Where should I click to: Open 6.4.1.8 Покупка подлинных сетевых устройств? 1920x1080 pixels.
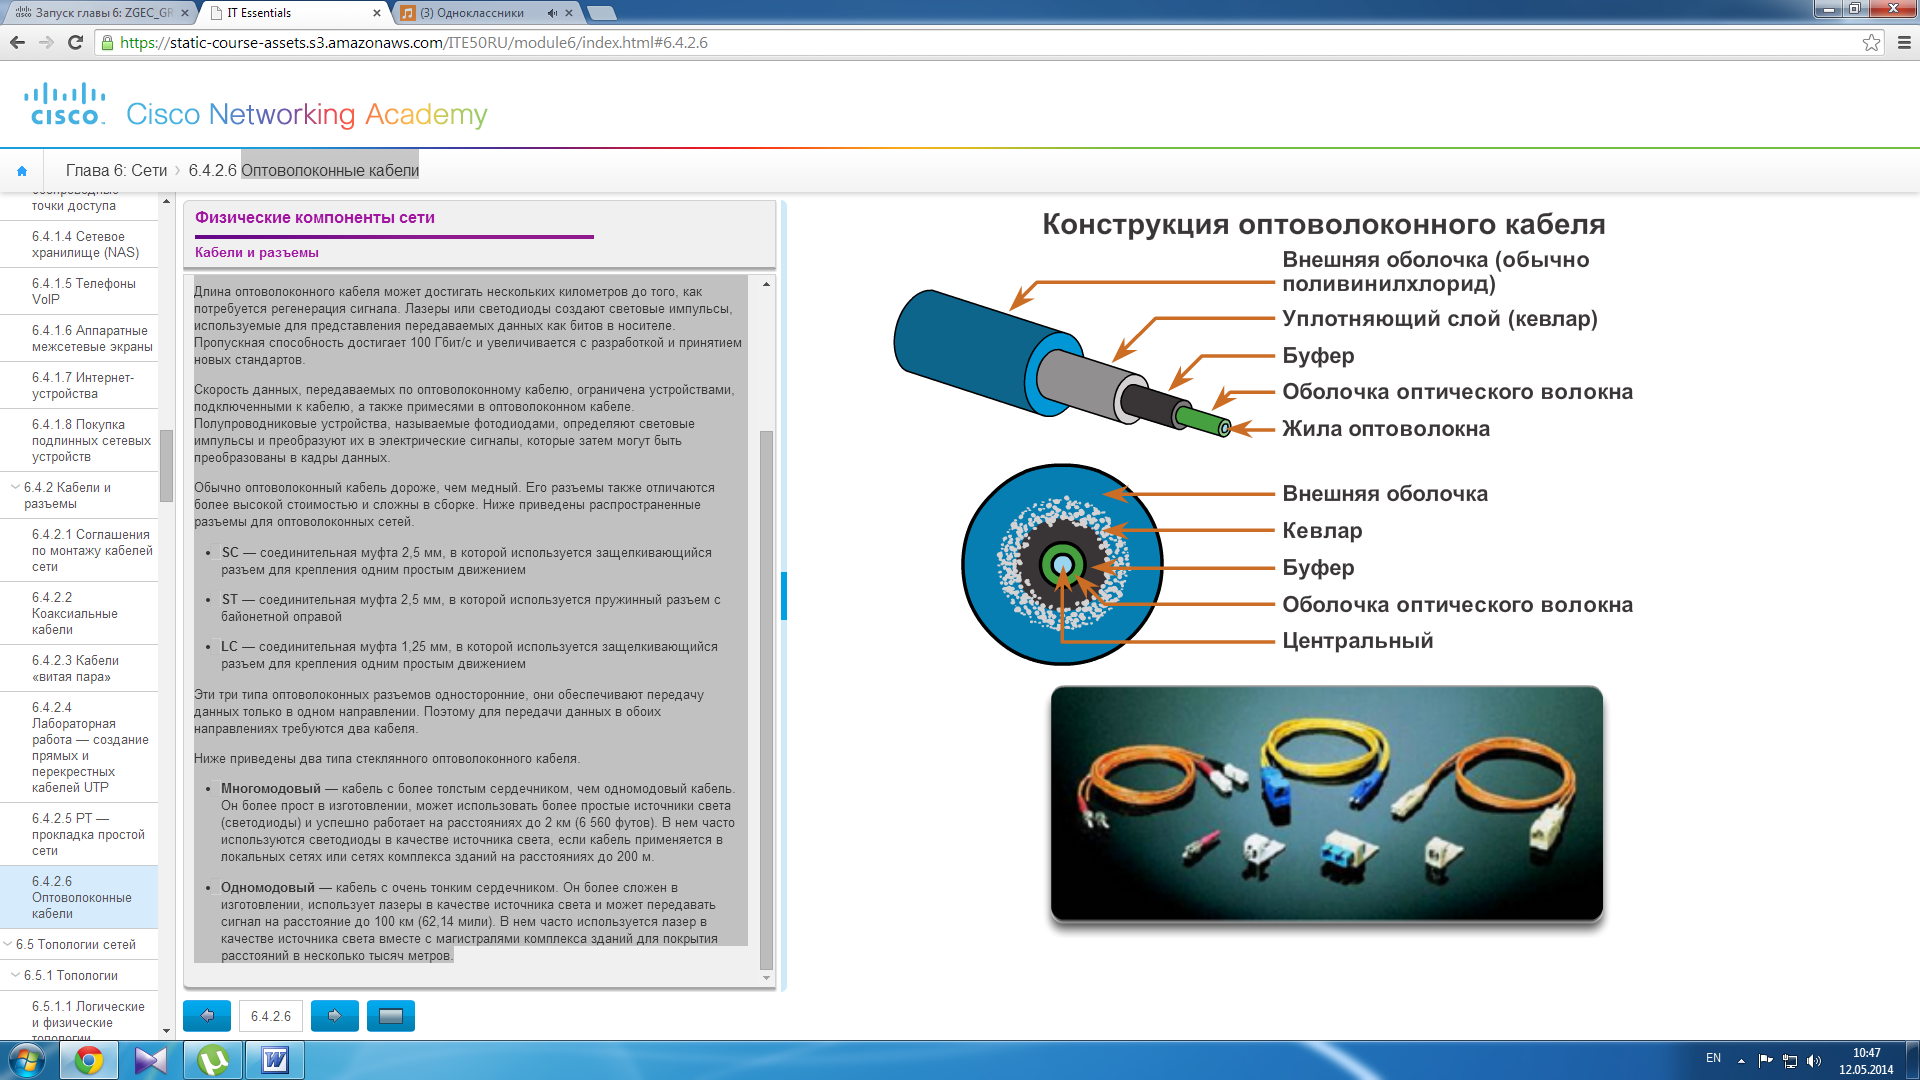click(91, 440)
